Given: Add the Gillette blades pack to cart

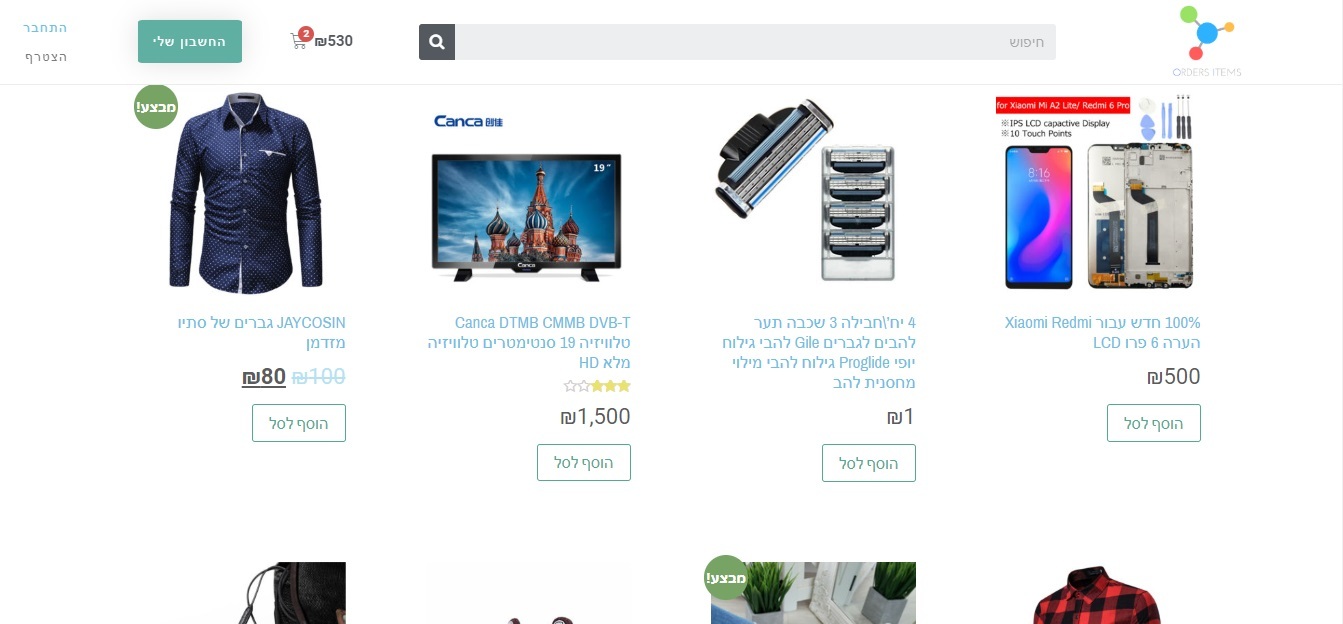Looking at the screenshot, I should [x=869, y=463].
